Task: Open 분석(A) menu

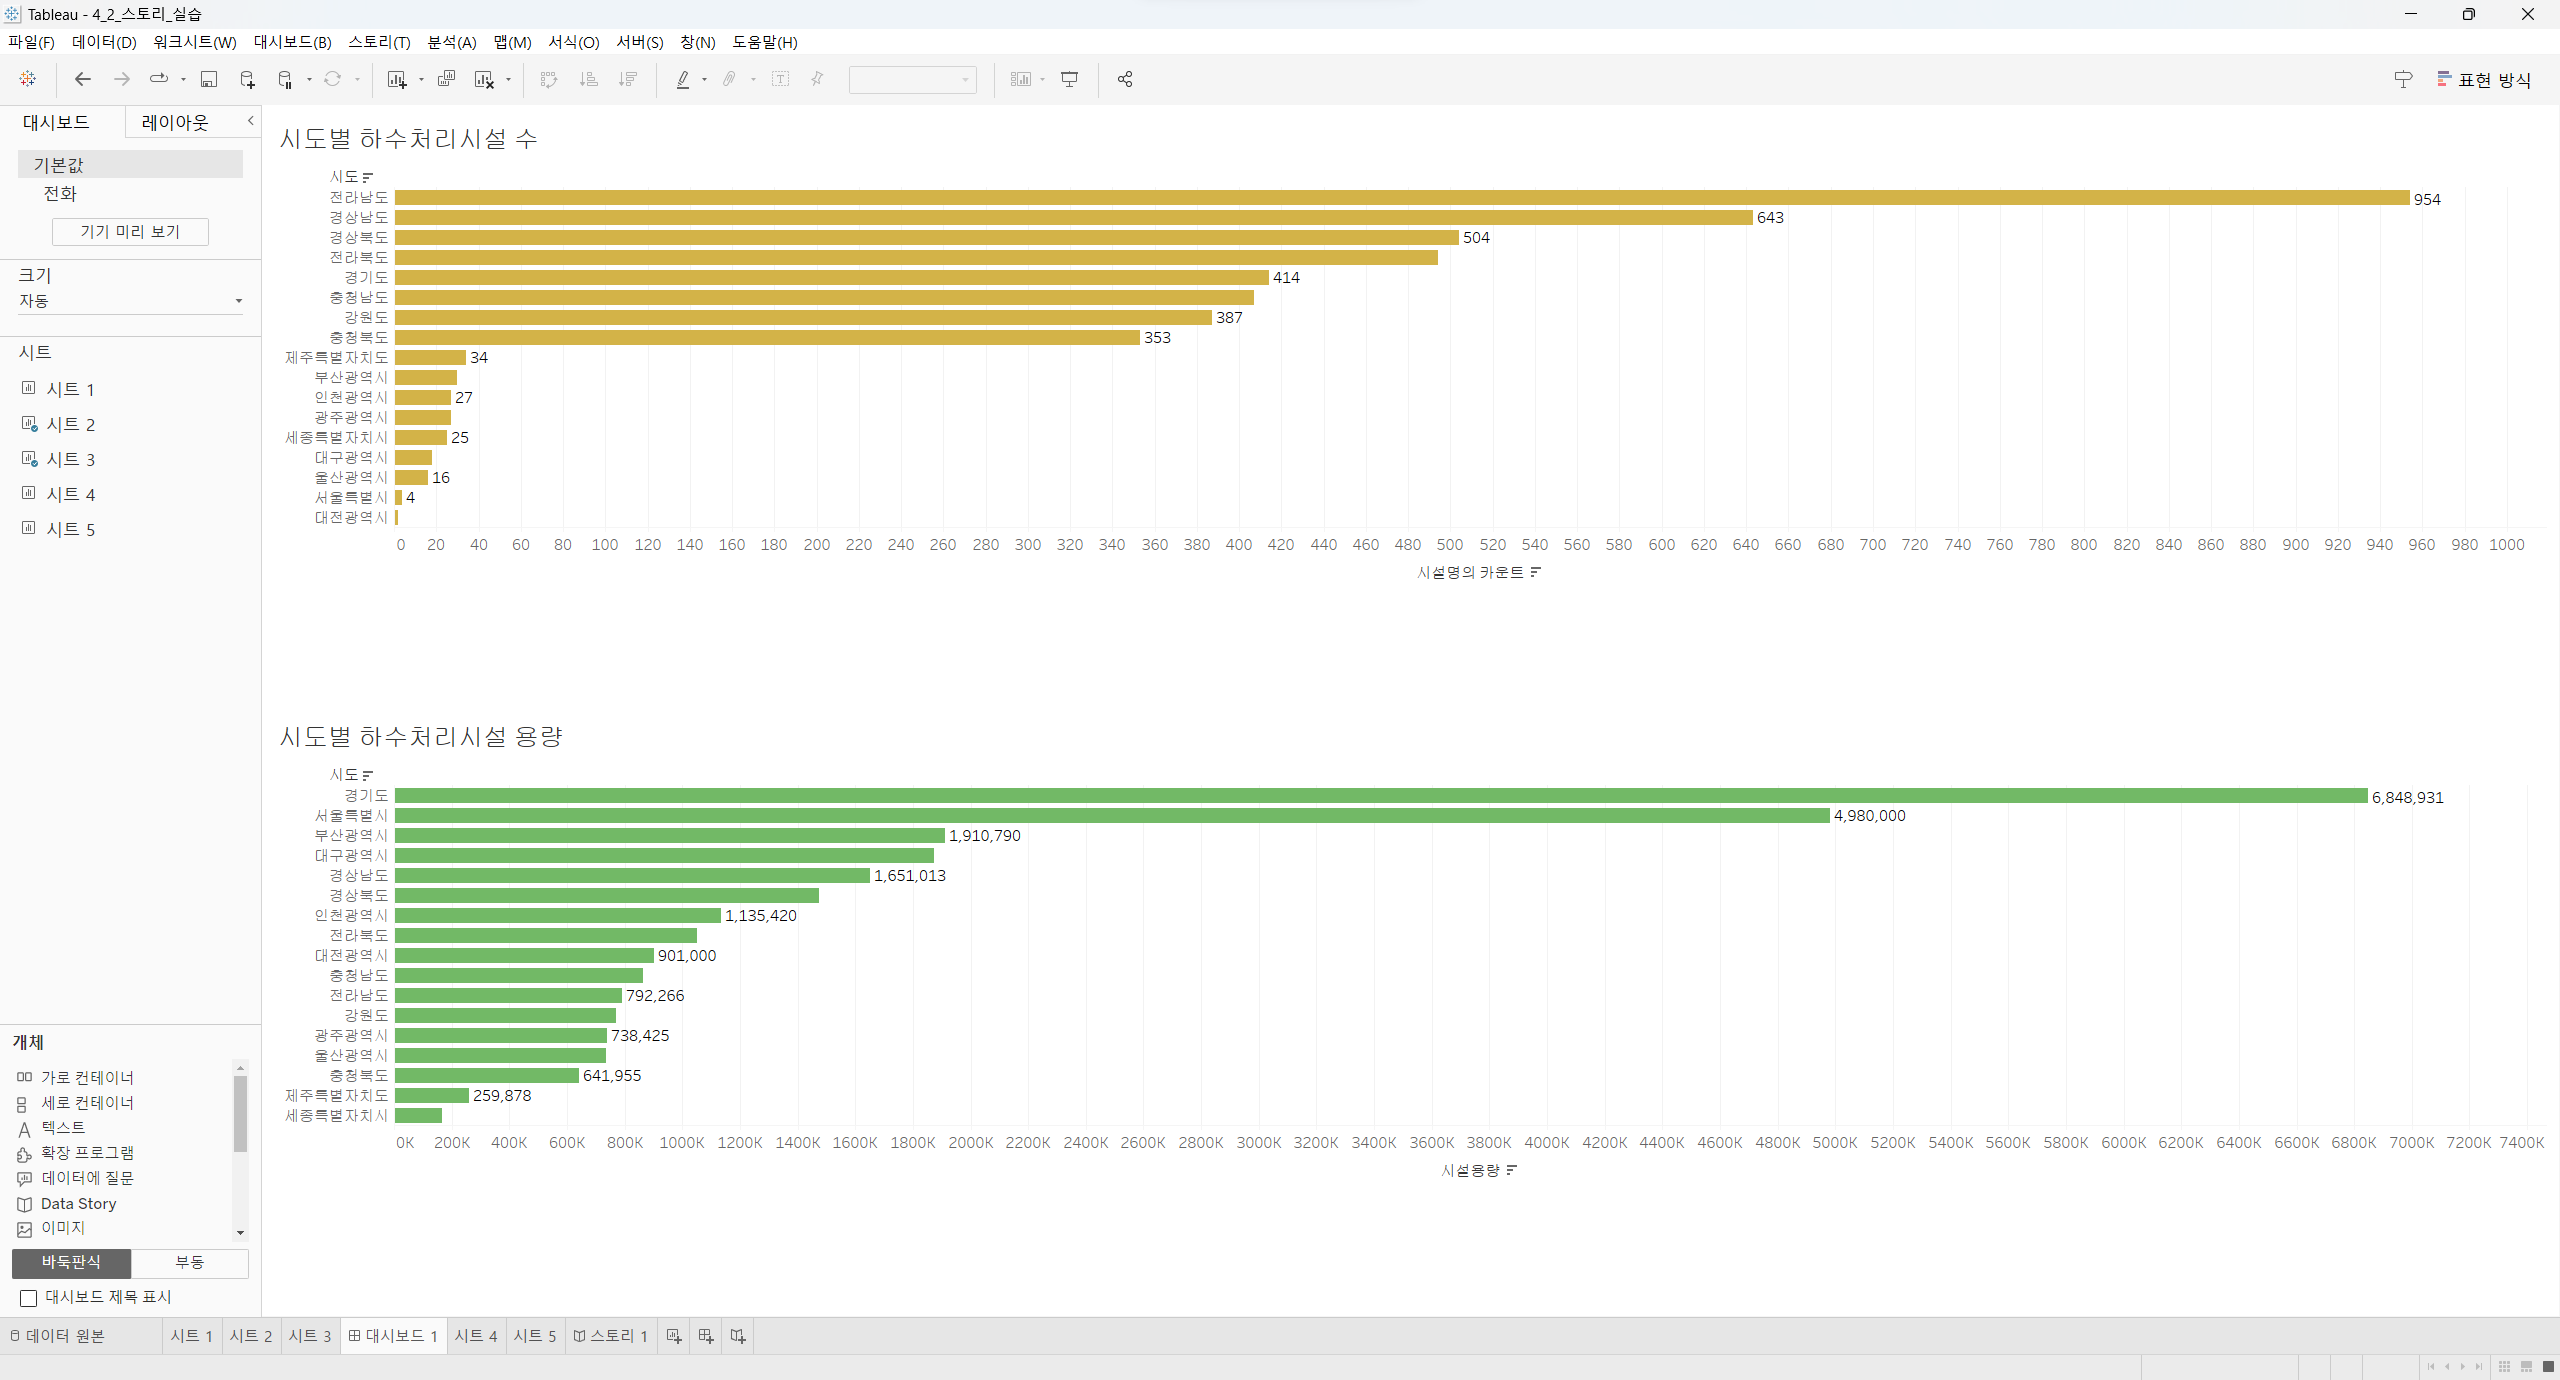Action: click(x=451, y=42)
